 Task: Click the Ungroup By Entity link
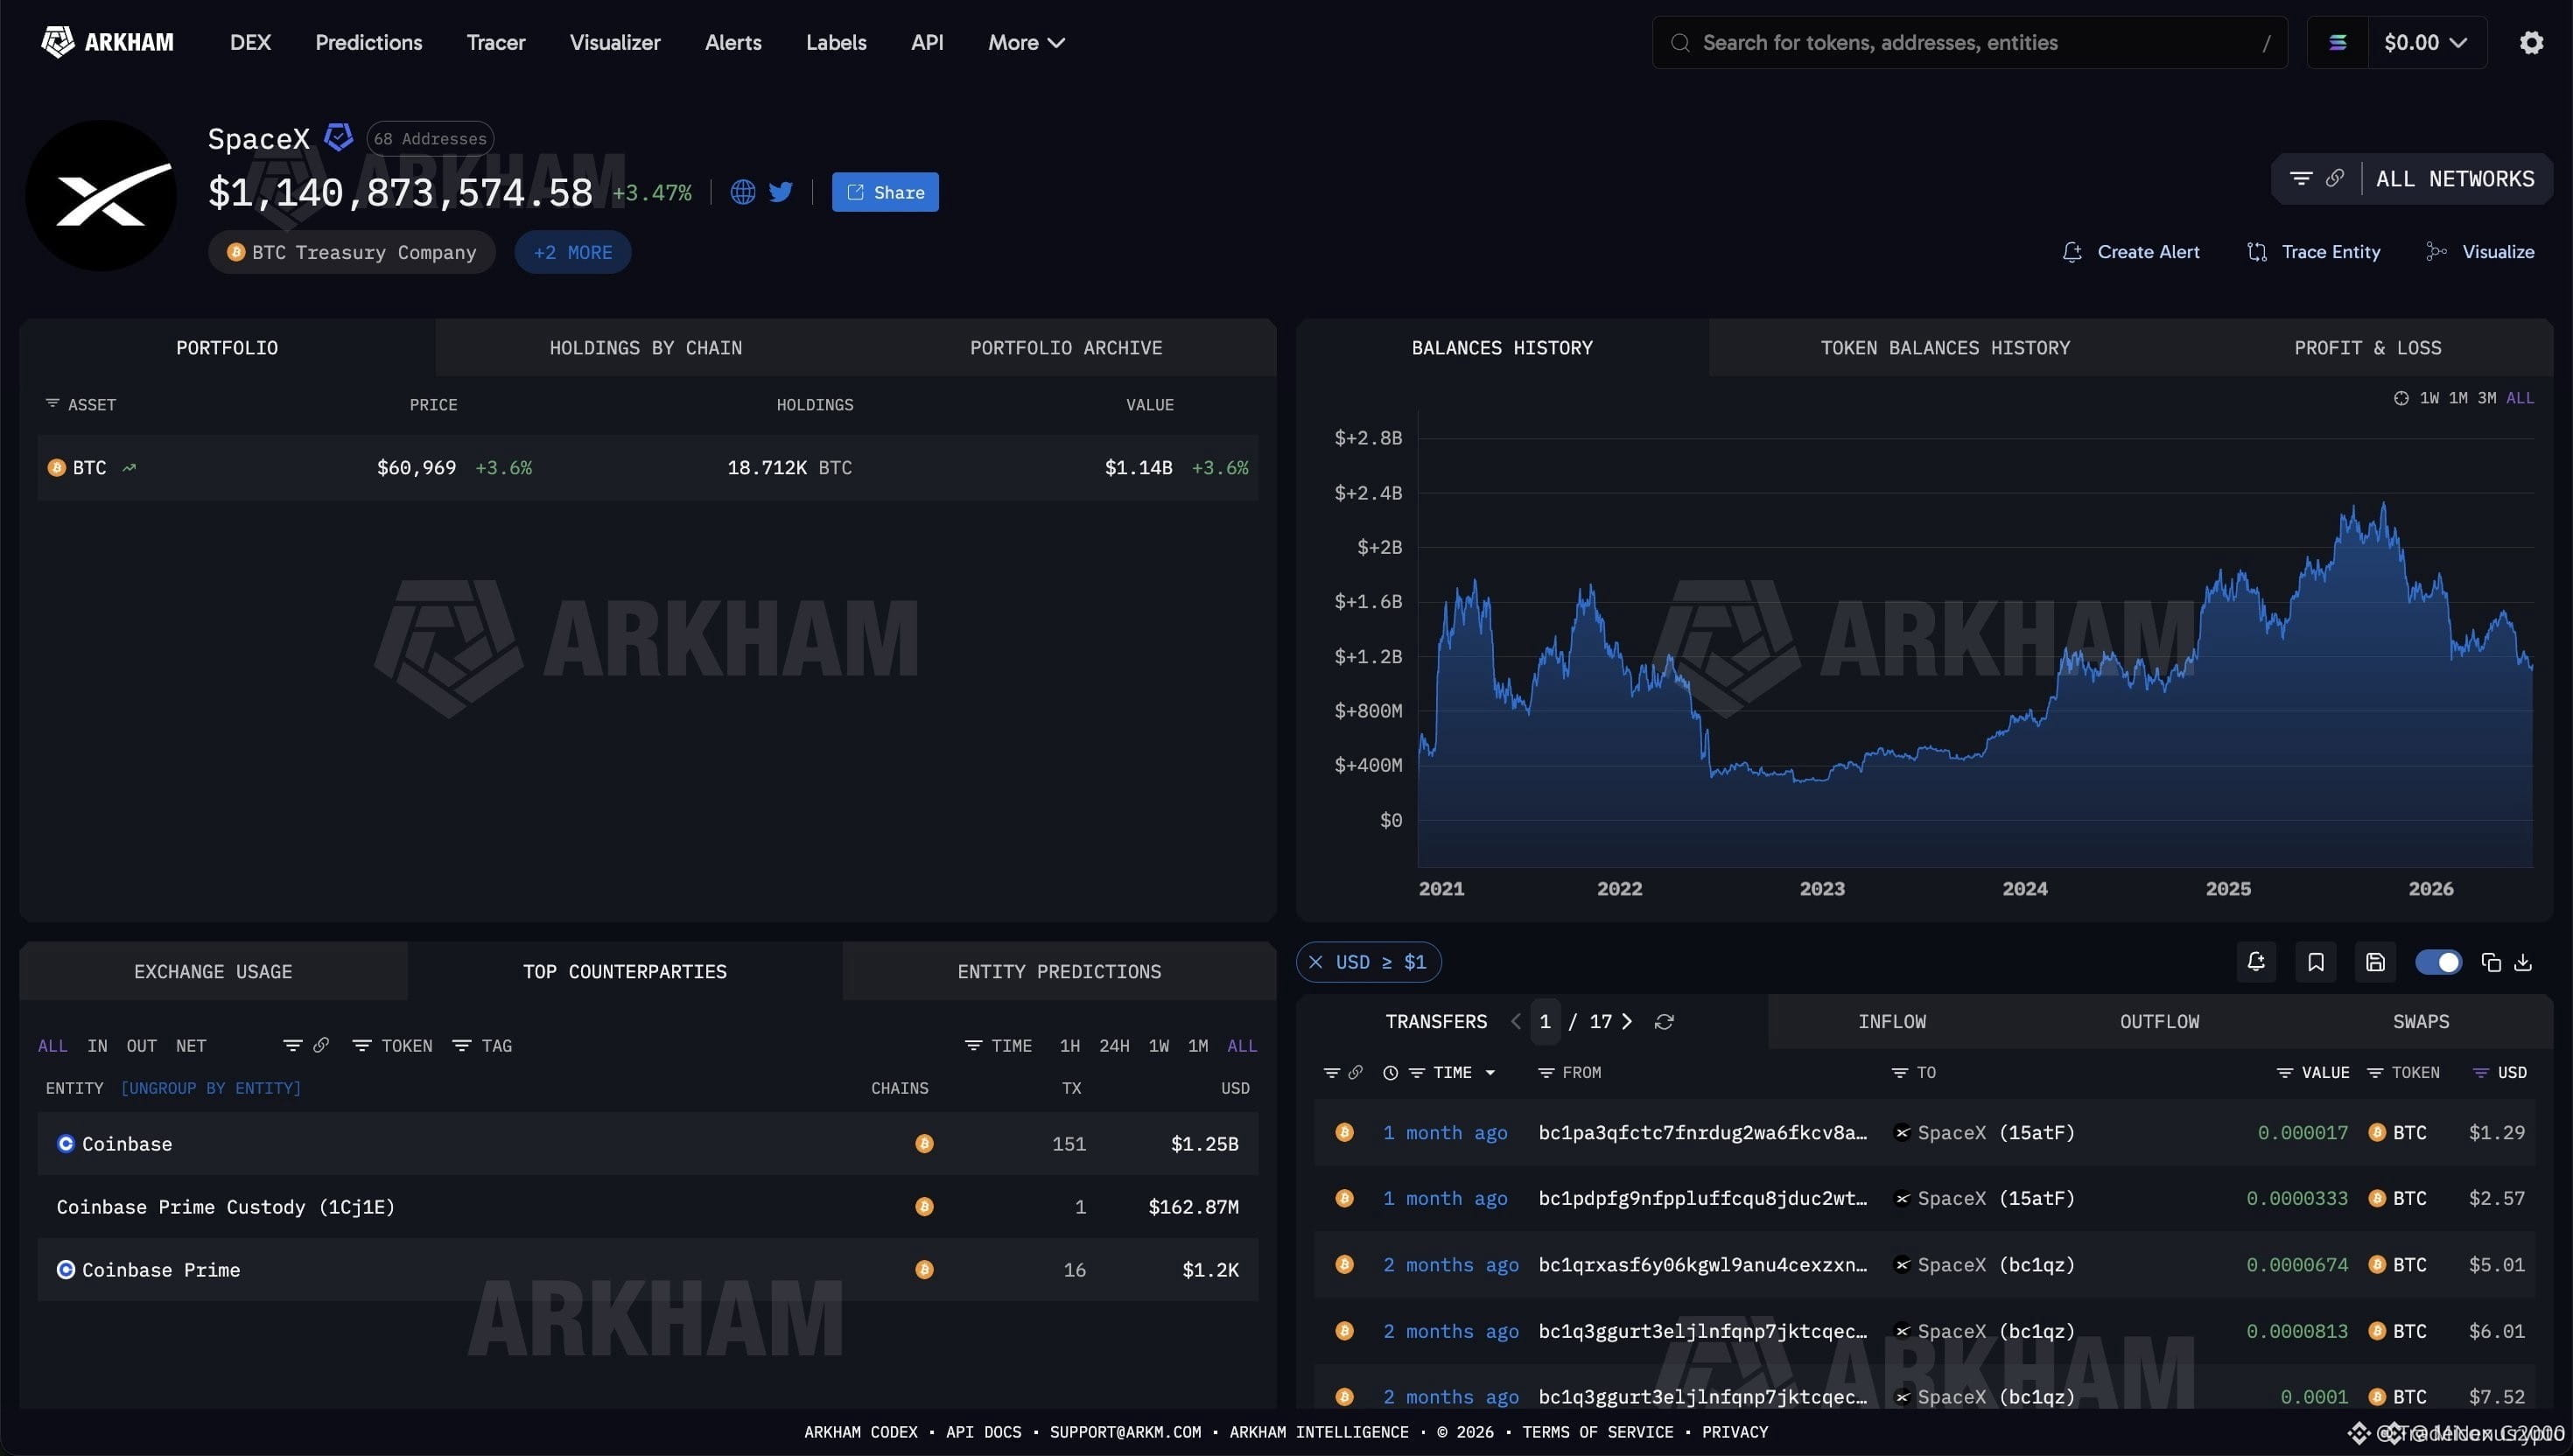coord(210,1087)
